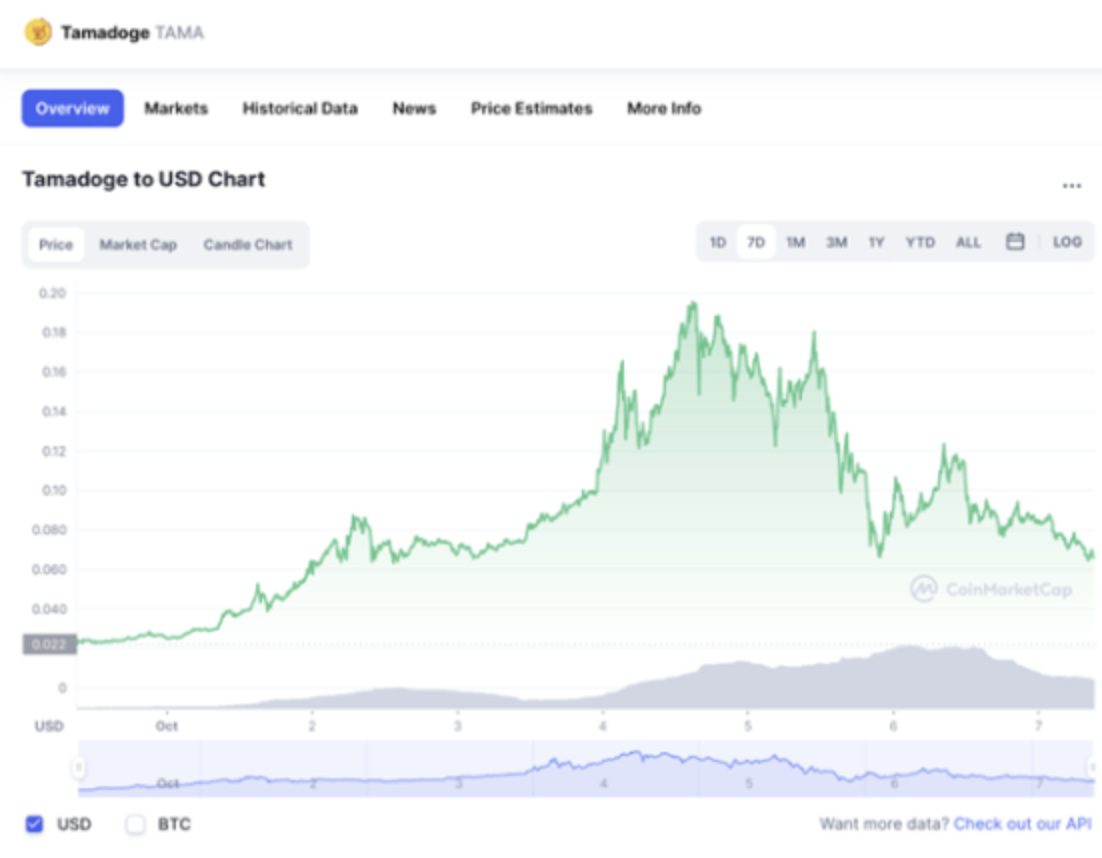Click right handle of range navigator

(x=1094, y=767)
